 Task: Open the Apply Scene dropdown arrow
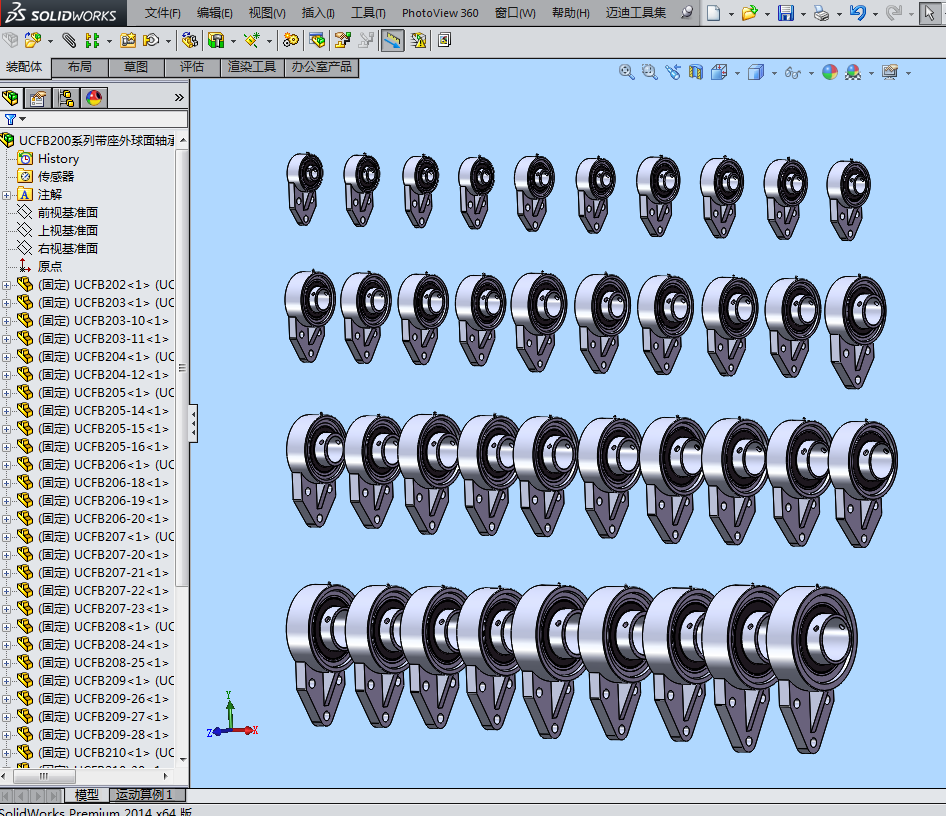pyautogui.click(x=871, y=74)
